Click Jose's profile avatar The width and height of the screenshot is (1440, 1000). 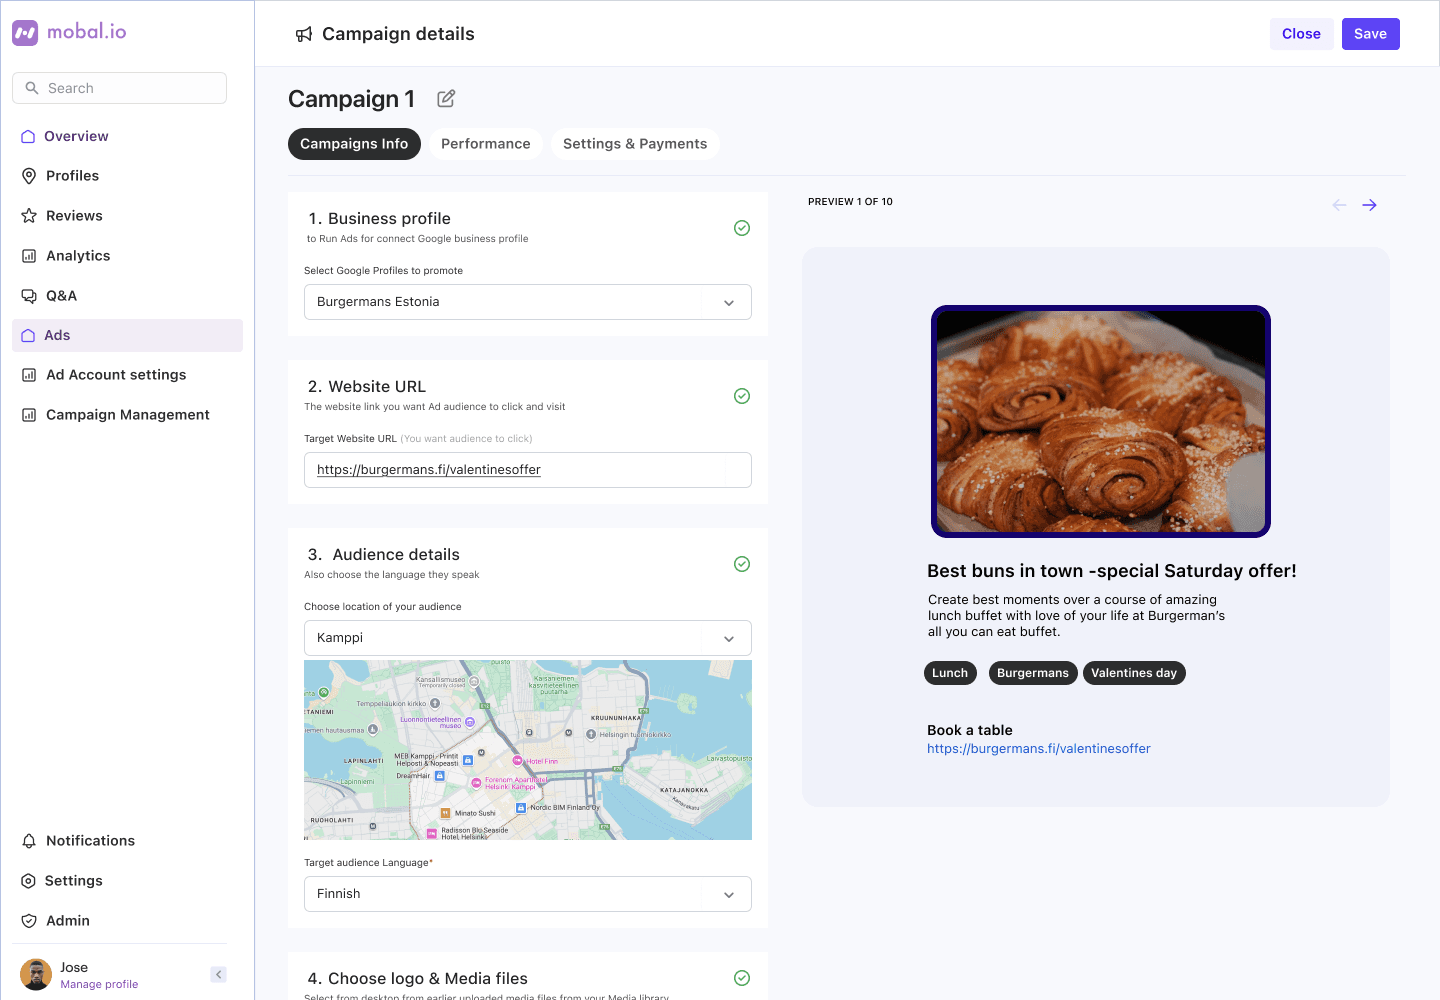[36, 975]
